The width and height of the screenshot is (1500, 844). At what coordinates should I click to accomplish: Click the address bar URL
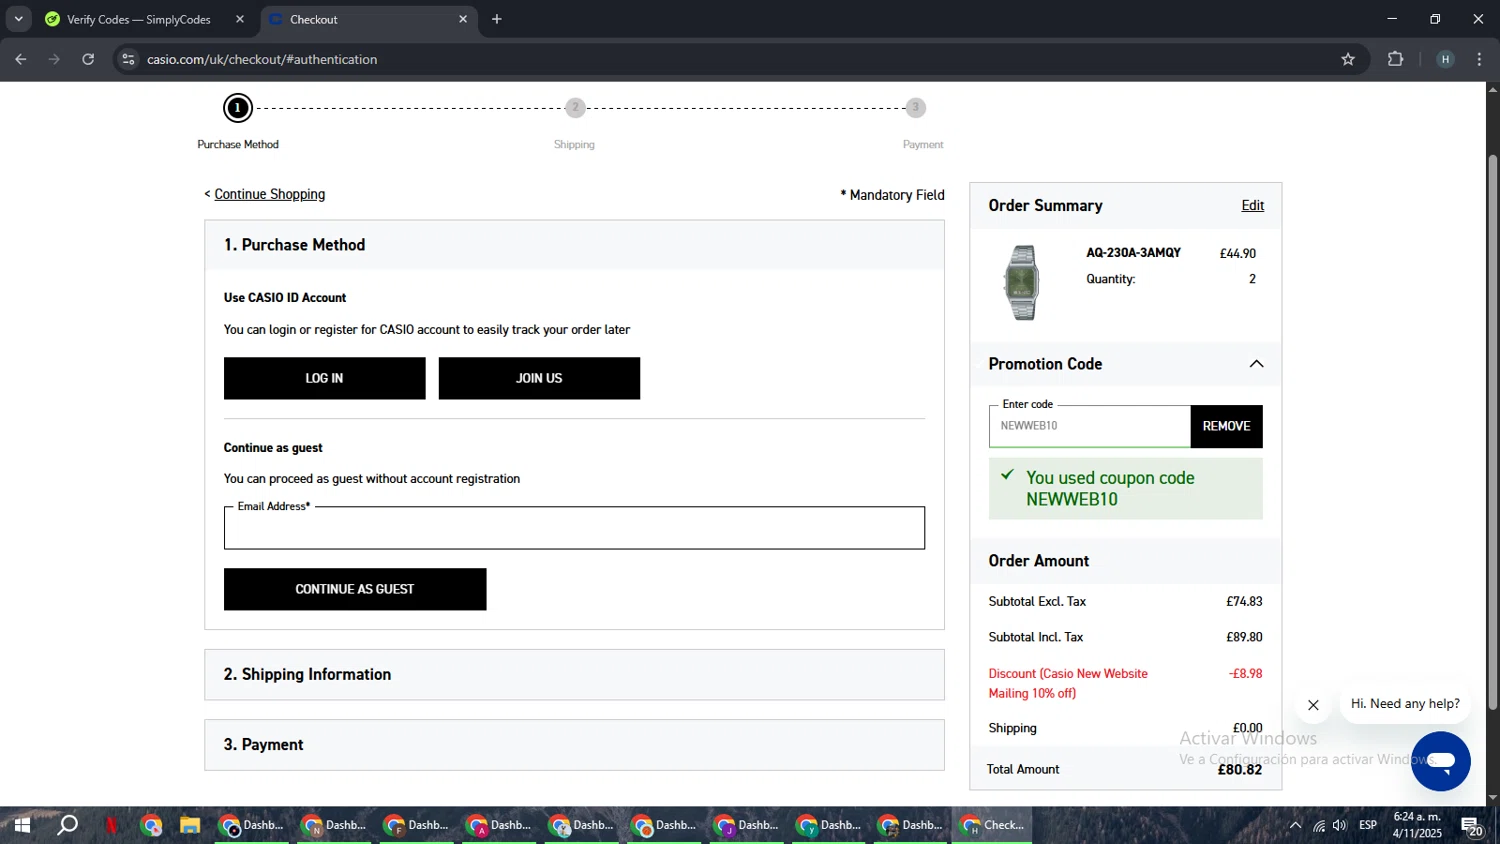(262, 59)
